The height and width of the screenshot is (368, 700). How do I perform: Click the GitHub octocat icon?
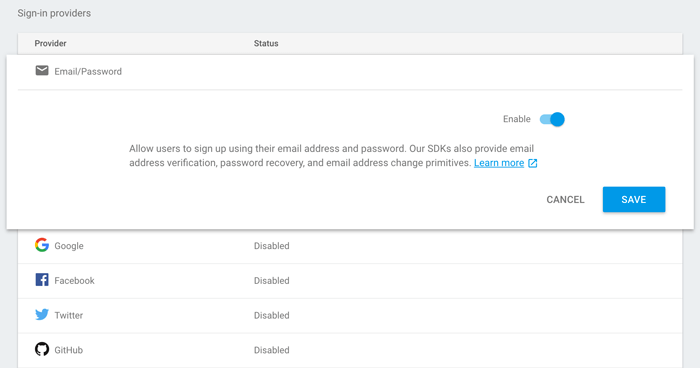click(x=42, y=349)
